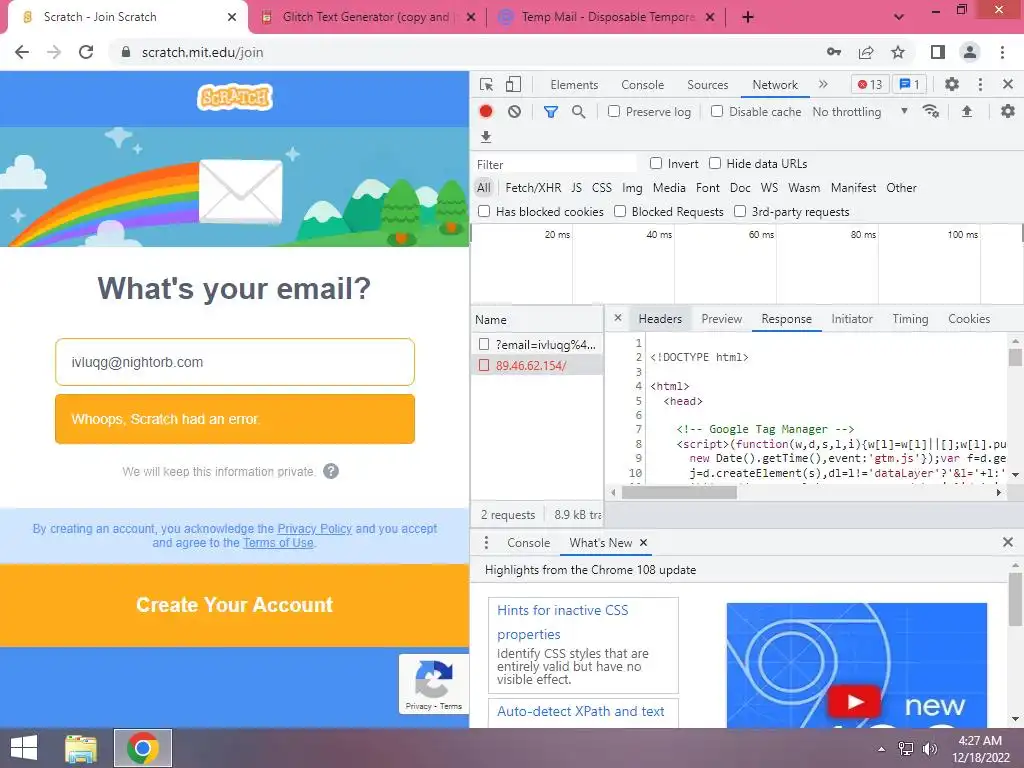This screenshot has height=768, width=1024.
Task: Click the What's New drawer scrollbar
Action: click(1015, 598)
